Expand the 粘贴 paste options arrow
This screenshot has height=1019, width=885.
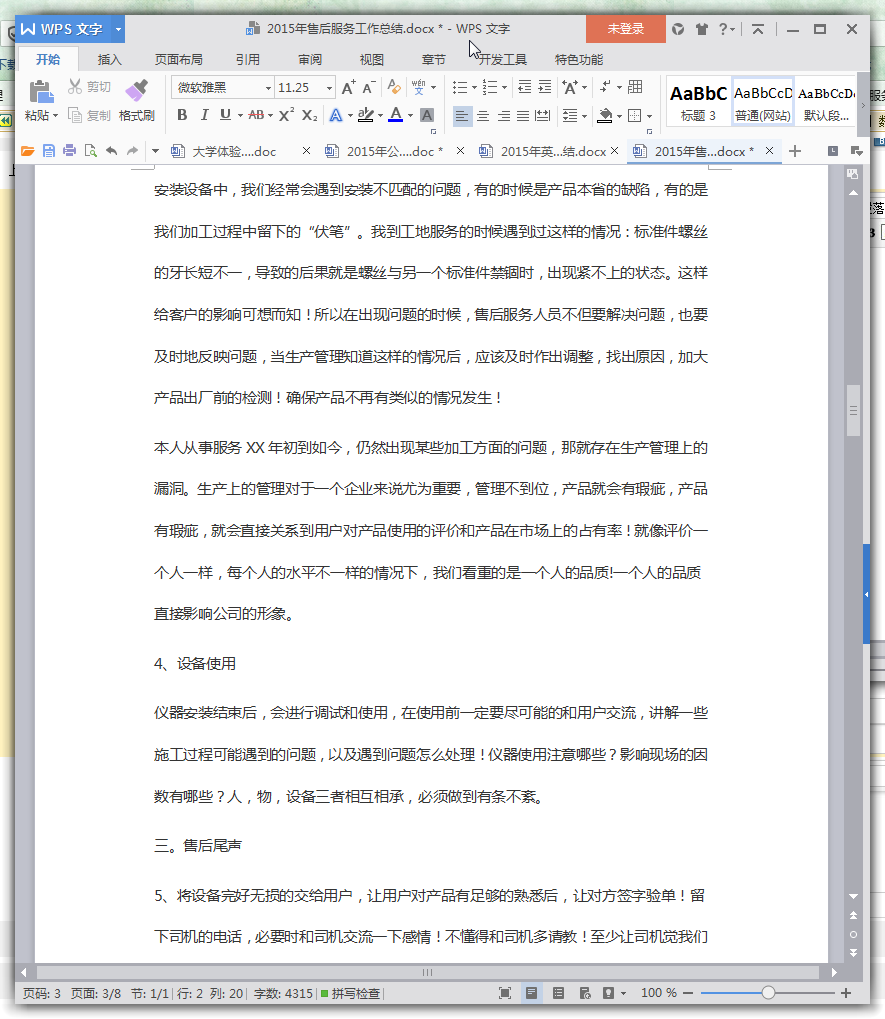click(56, 116)
